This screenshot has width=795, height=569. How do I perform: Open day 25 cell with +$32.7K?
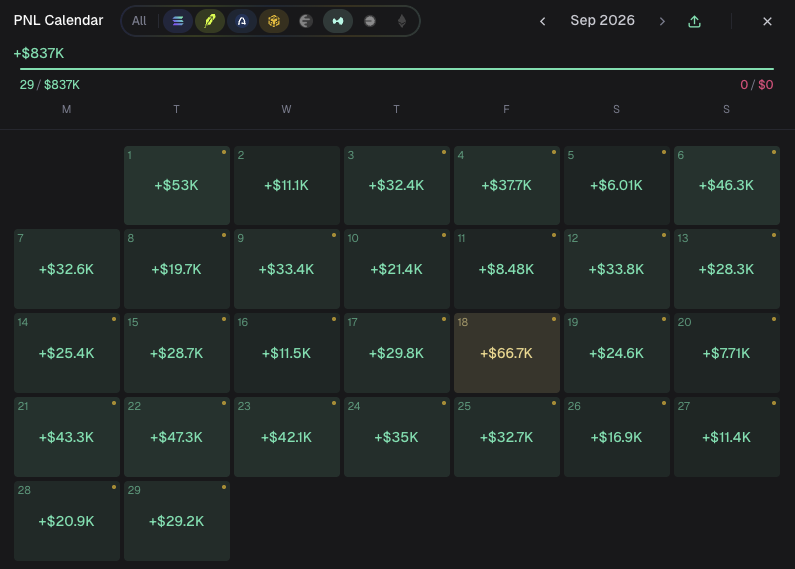(507, 437)
